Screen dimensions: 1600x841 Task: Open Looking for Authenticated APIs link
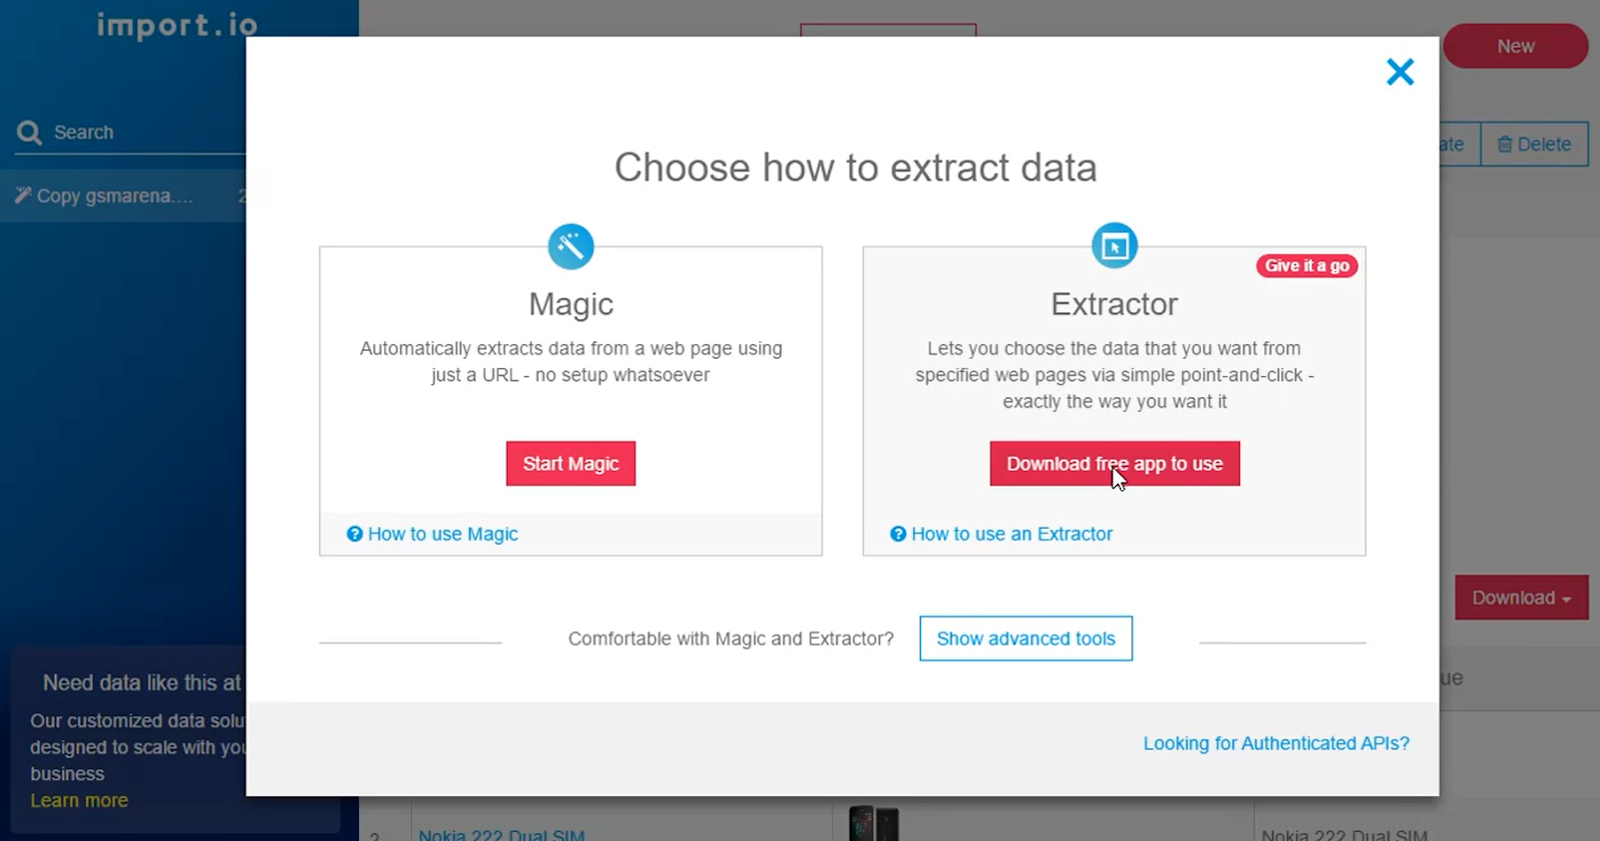[x=1276, y=743]
